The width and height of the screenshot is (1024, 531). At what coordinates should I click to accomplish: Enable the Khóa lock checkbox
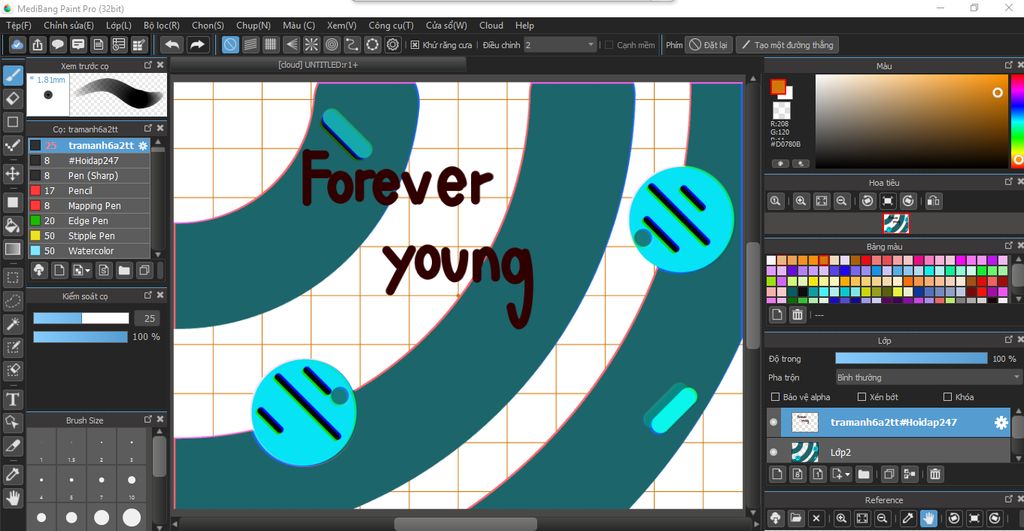point(948,397)
